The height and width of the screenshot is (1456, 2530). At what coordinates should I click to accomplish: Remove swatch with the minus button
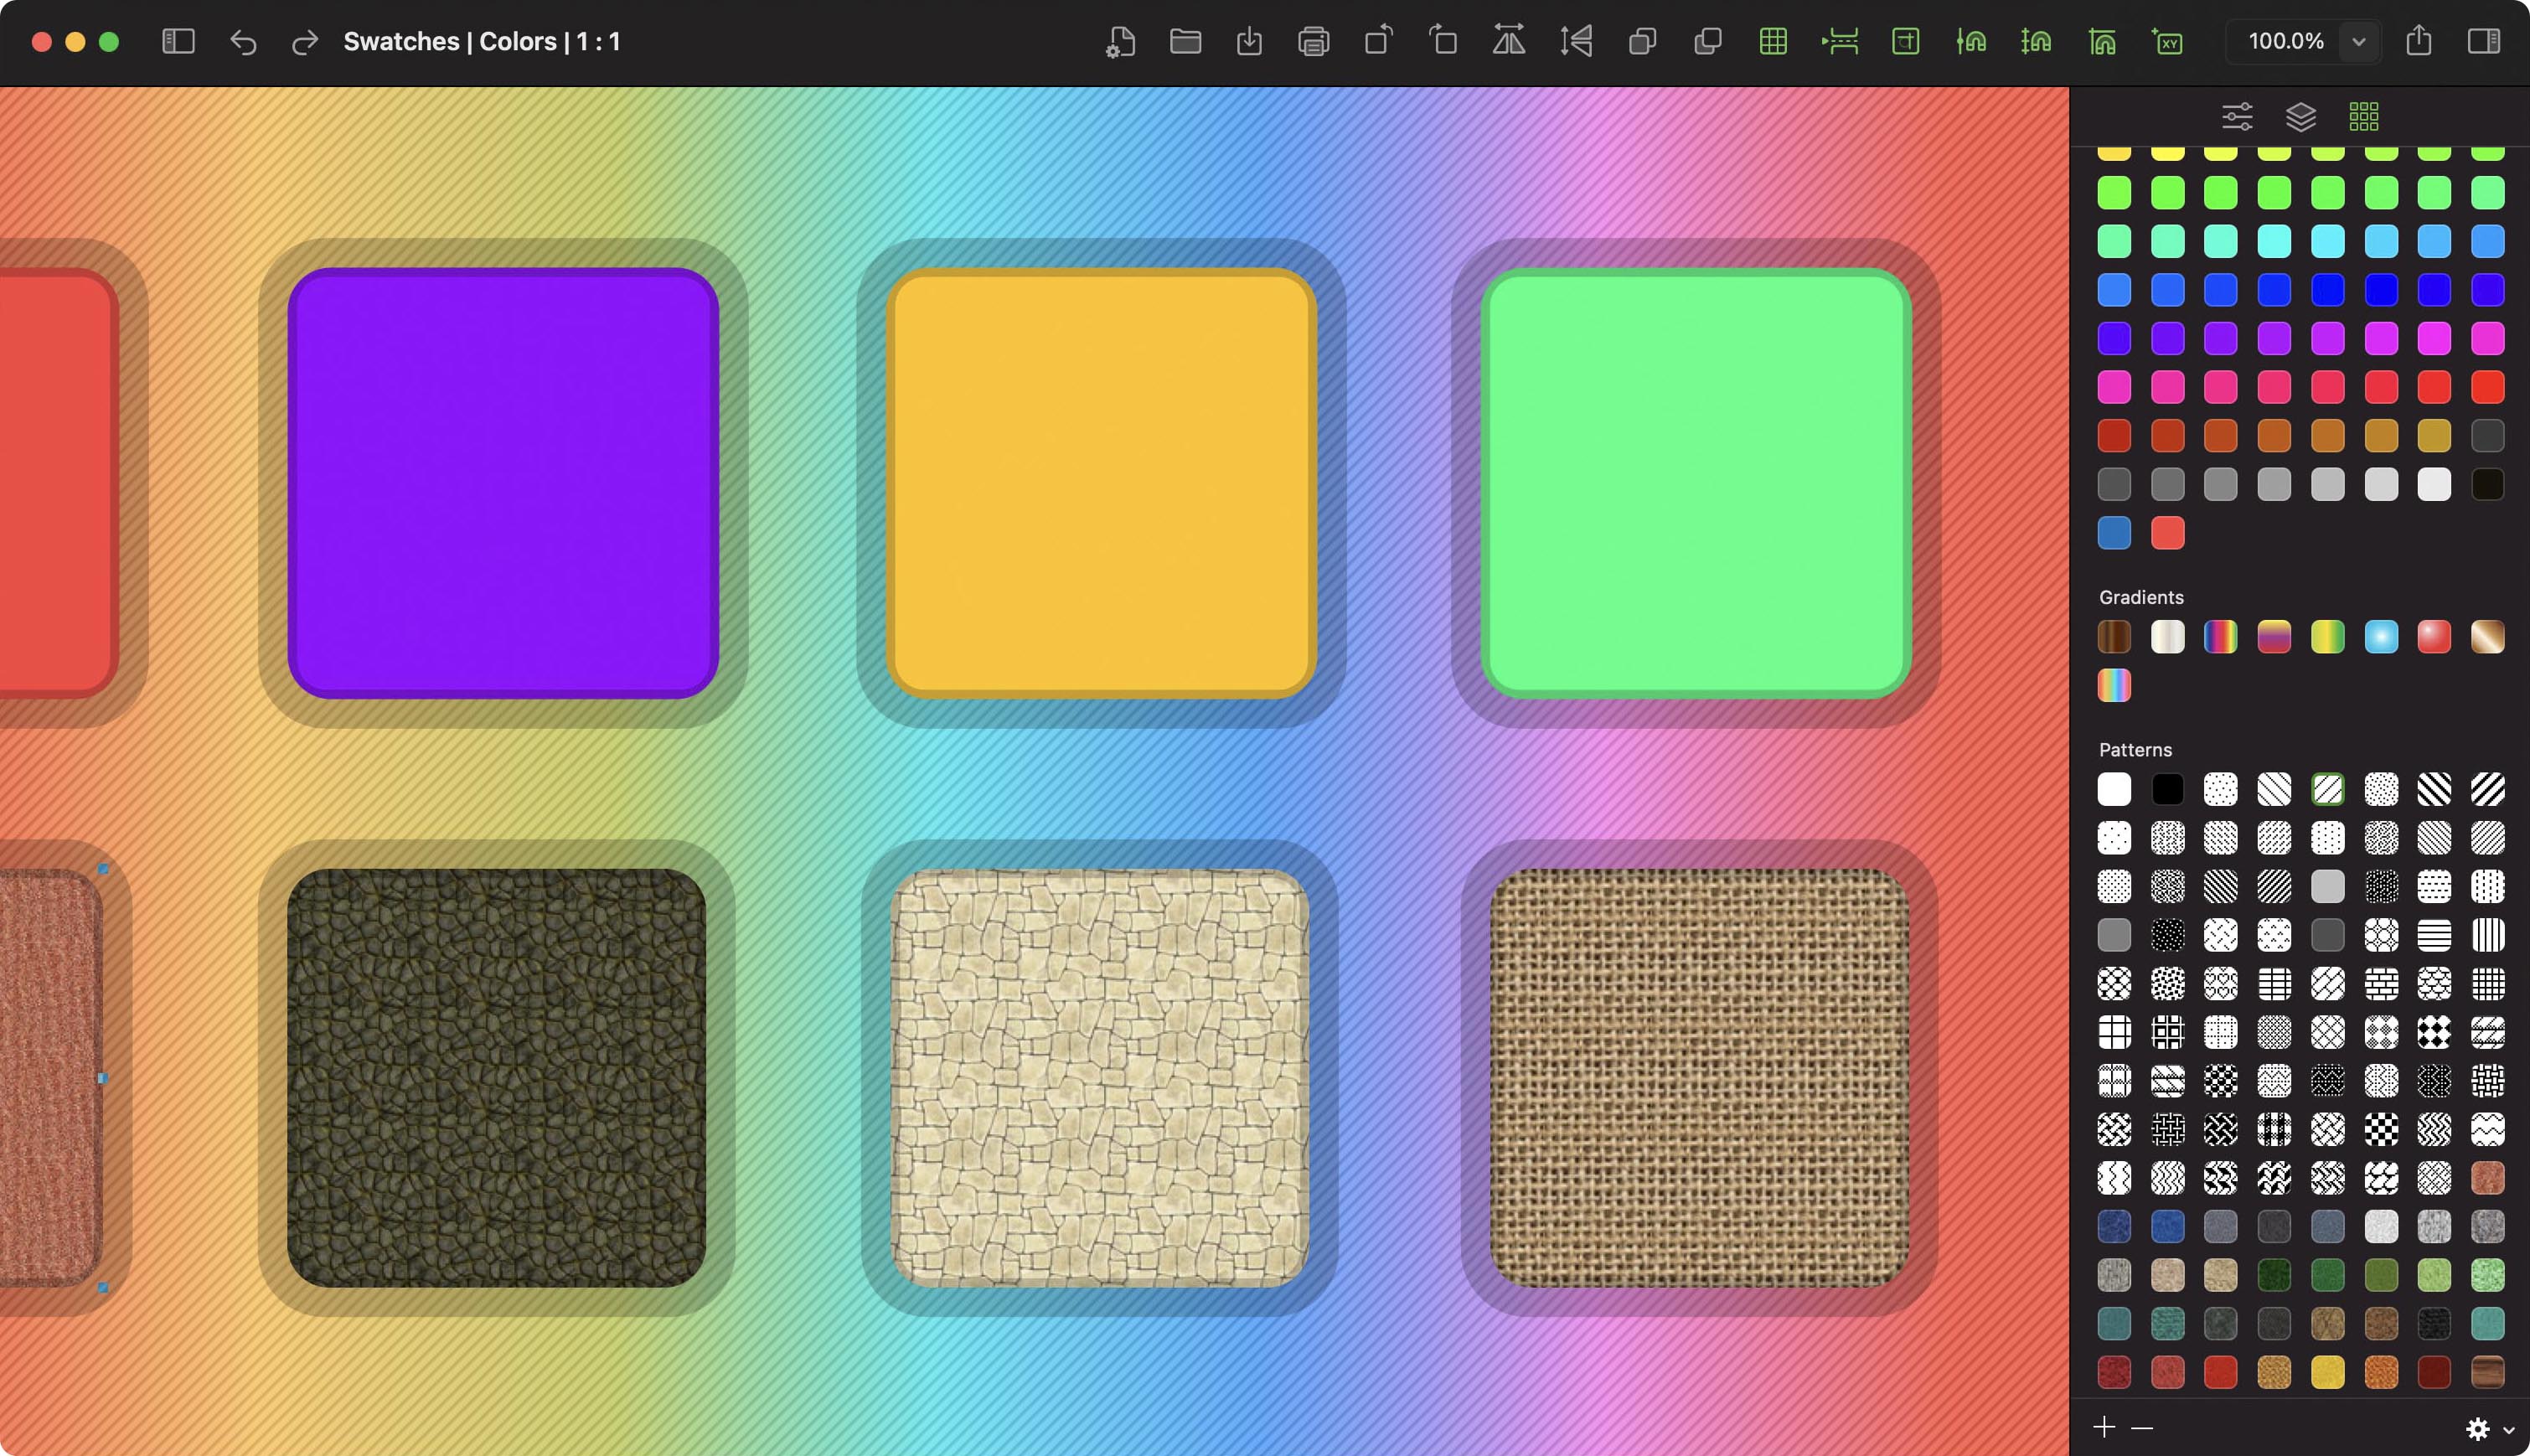2141,1428
